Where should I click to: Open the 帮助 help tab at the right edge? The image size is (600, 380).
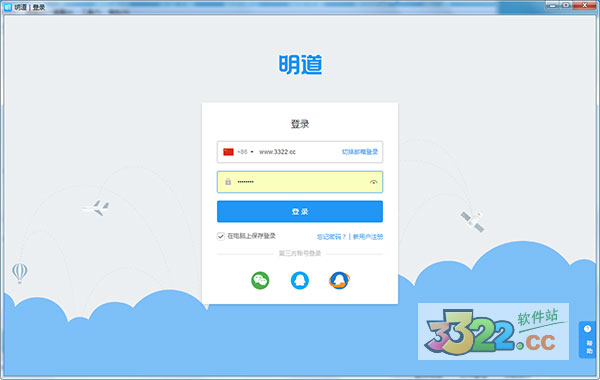click(587, 339)
